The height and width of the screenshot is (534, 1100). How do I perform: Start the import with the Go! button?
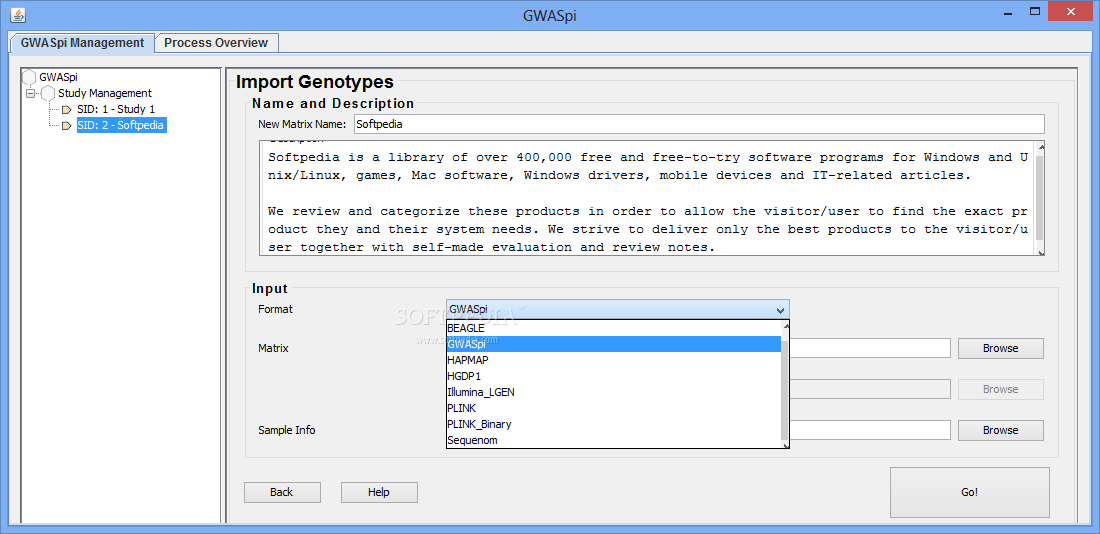(970, 492)
